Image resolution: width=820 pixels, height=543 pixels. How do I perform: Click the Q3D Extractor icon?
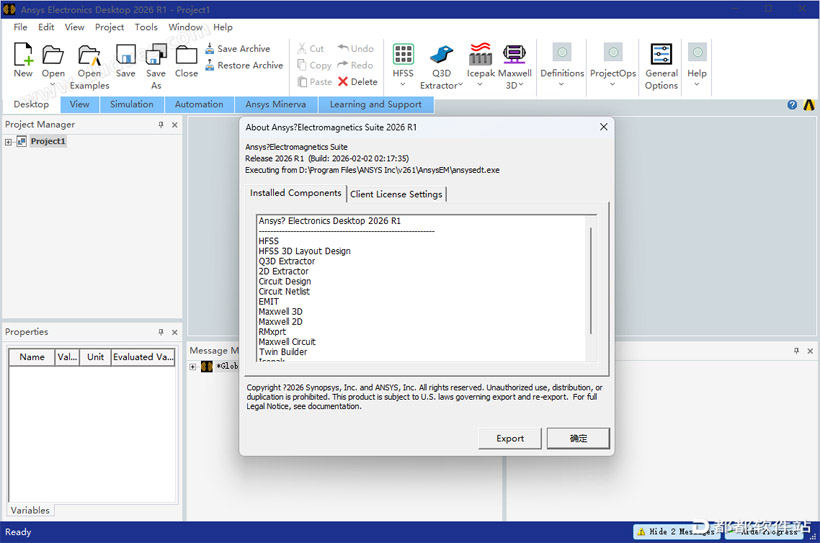(x=441, y=54)
